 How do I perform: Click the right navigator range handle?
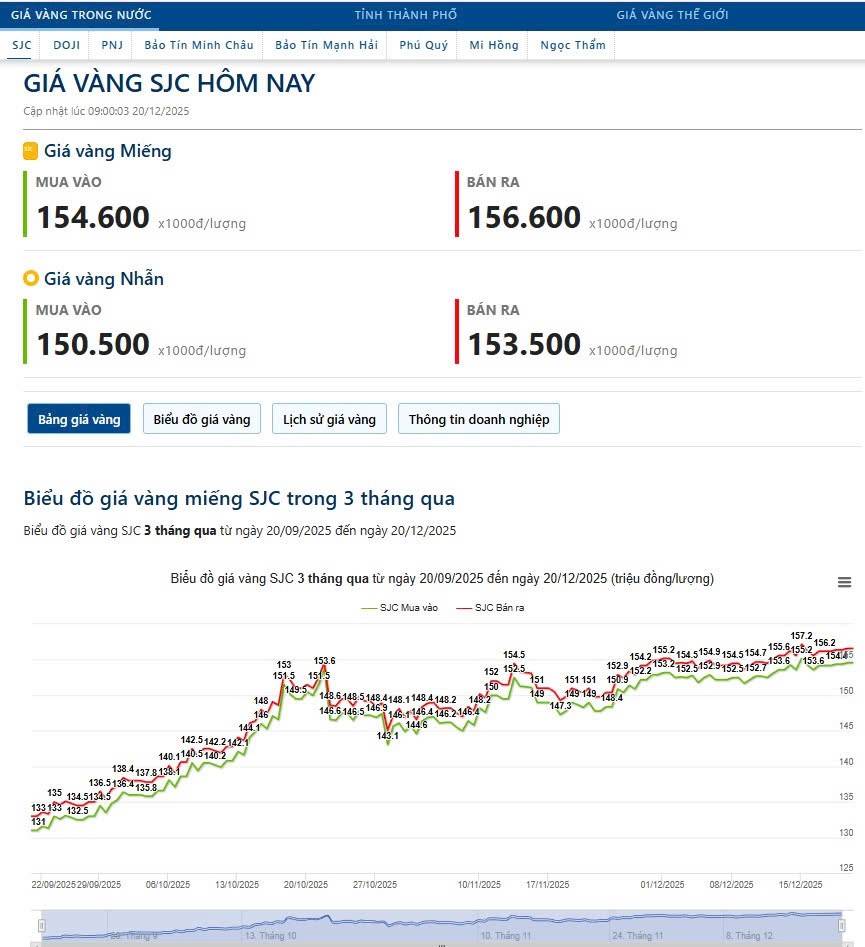pyautogui.click(x=841, y=926)
